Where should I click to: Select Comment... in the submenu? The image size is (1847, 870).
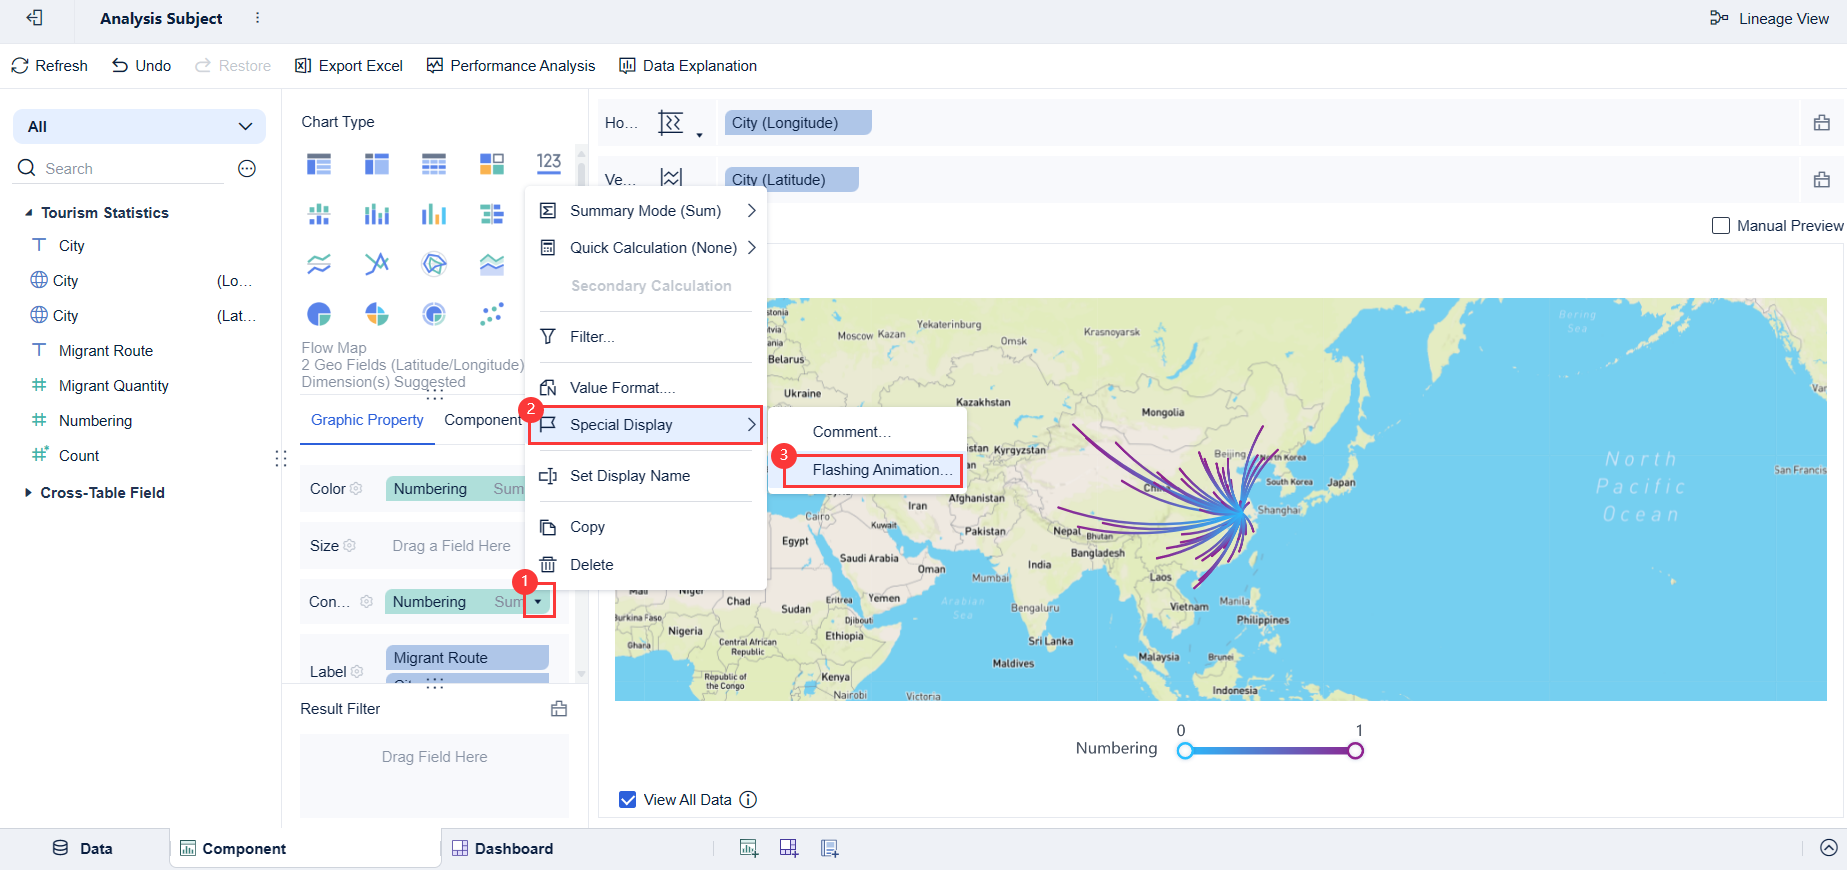(x=867, y=432)
